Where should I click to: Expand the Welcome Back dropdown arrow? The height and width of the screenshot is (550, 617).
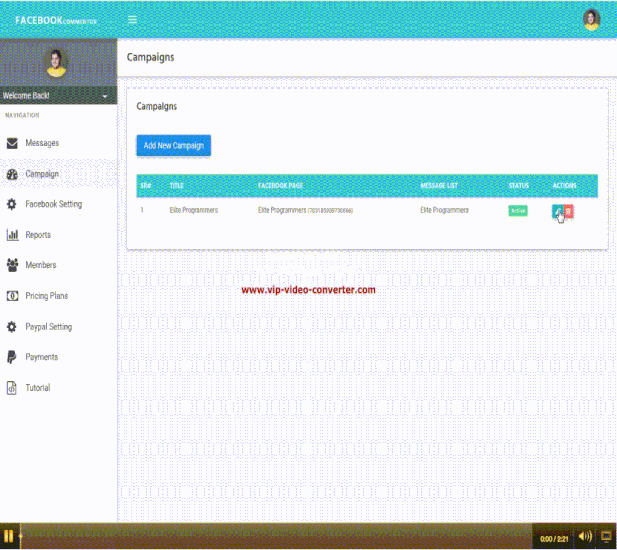105,96
